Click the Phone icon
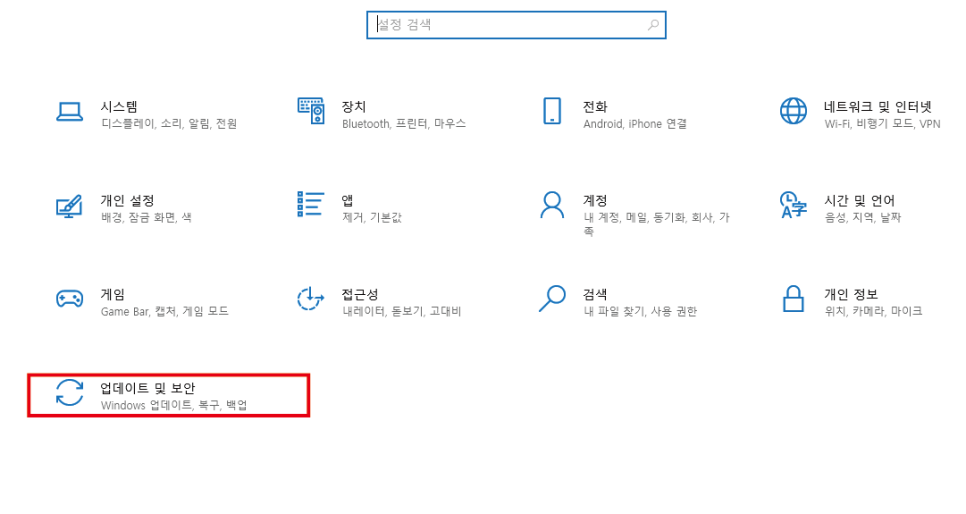The image size is (966, 514). tap(552, 111)
